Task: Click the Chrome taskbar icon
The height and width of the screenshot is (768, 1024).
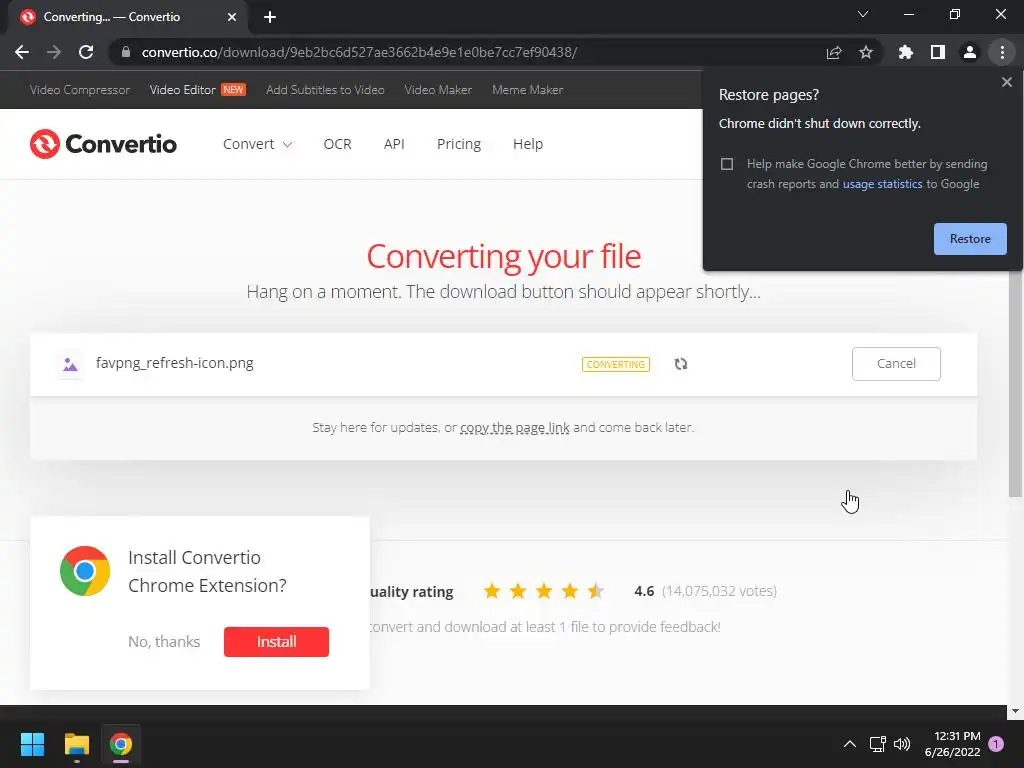Action: (x=121, y=744)
